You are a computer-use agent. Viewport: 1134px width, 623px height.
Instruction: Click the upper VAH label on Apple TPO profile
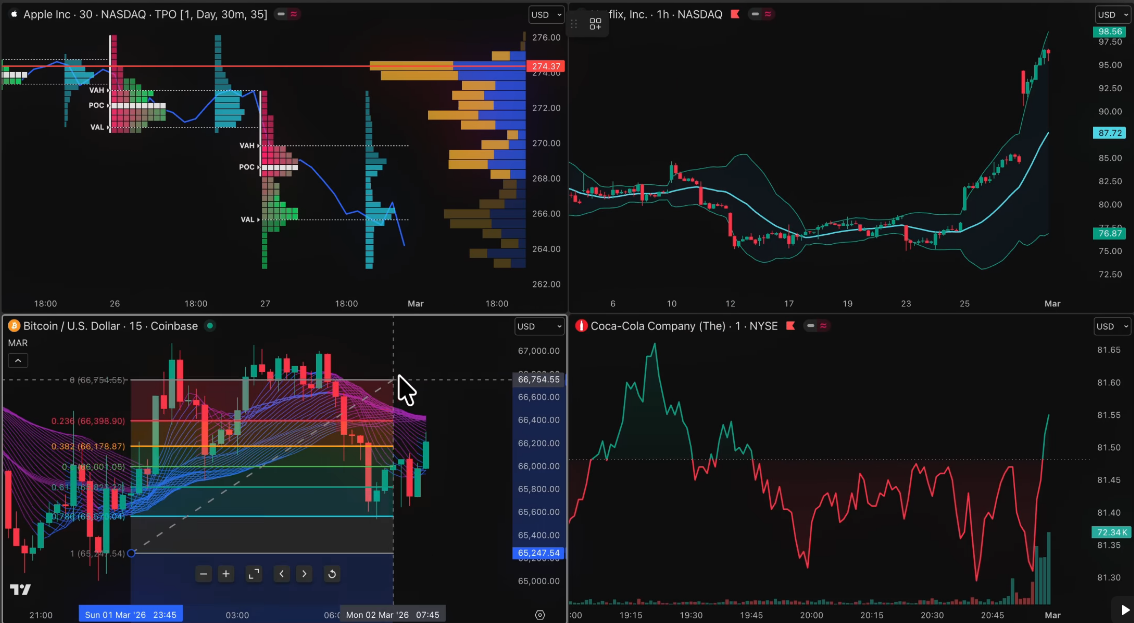[x=98, y=90]
